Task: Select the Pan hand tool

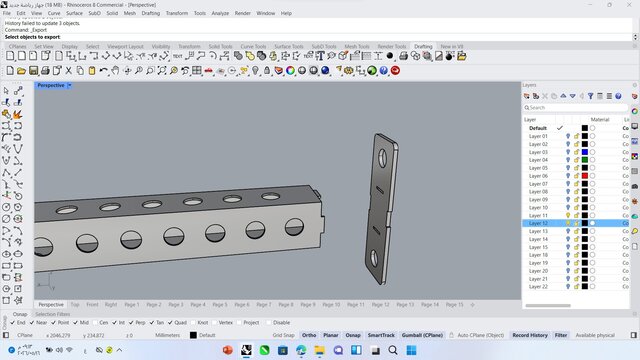Action: [116, 71]
